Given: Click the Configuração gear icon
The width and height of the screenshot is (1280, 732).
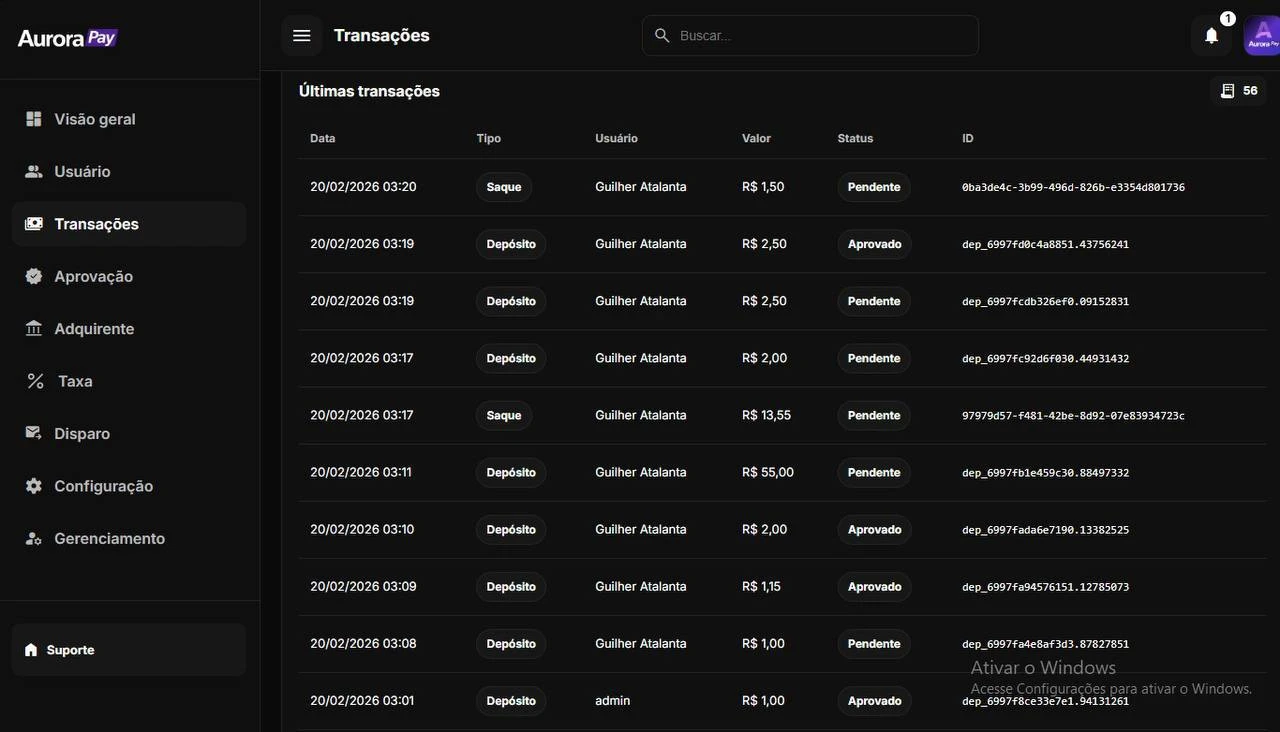Looking at the screenshot, I should 34,486.
